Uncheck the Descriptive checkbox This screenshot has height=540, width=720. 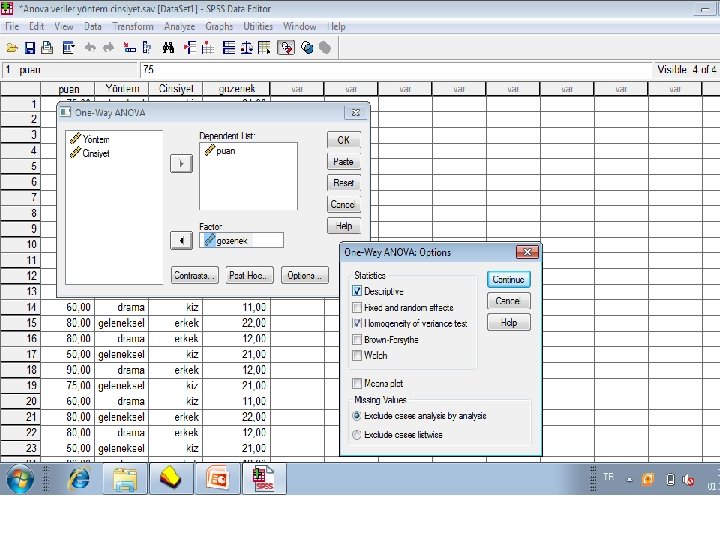[357, 291]
